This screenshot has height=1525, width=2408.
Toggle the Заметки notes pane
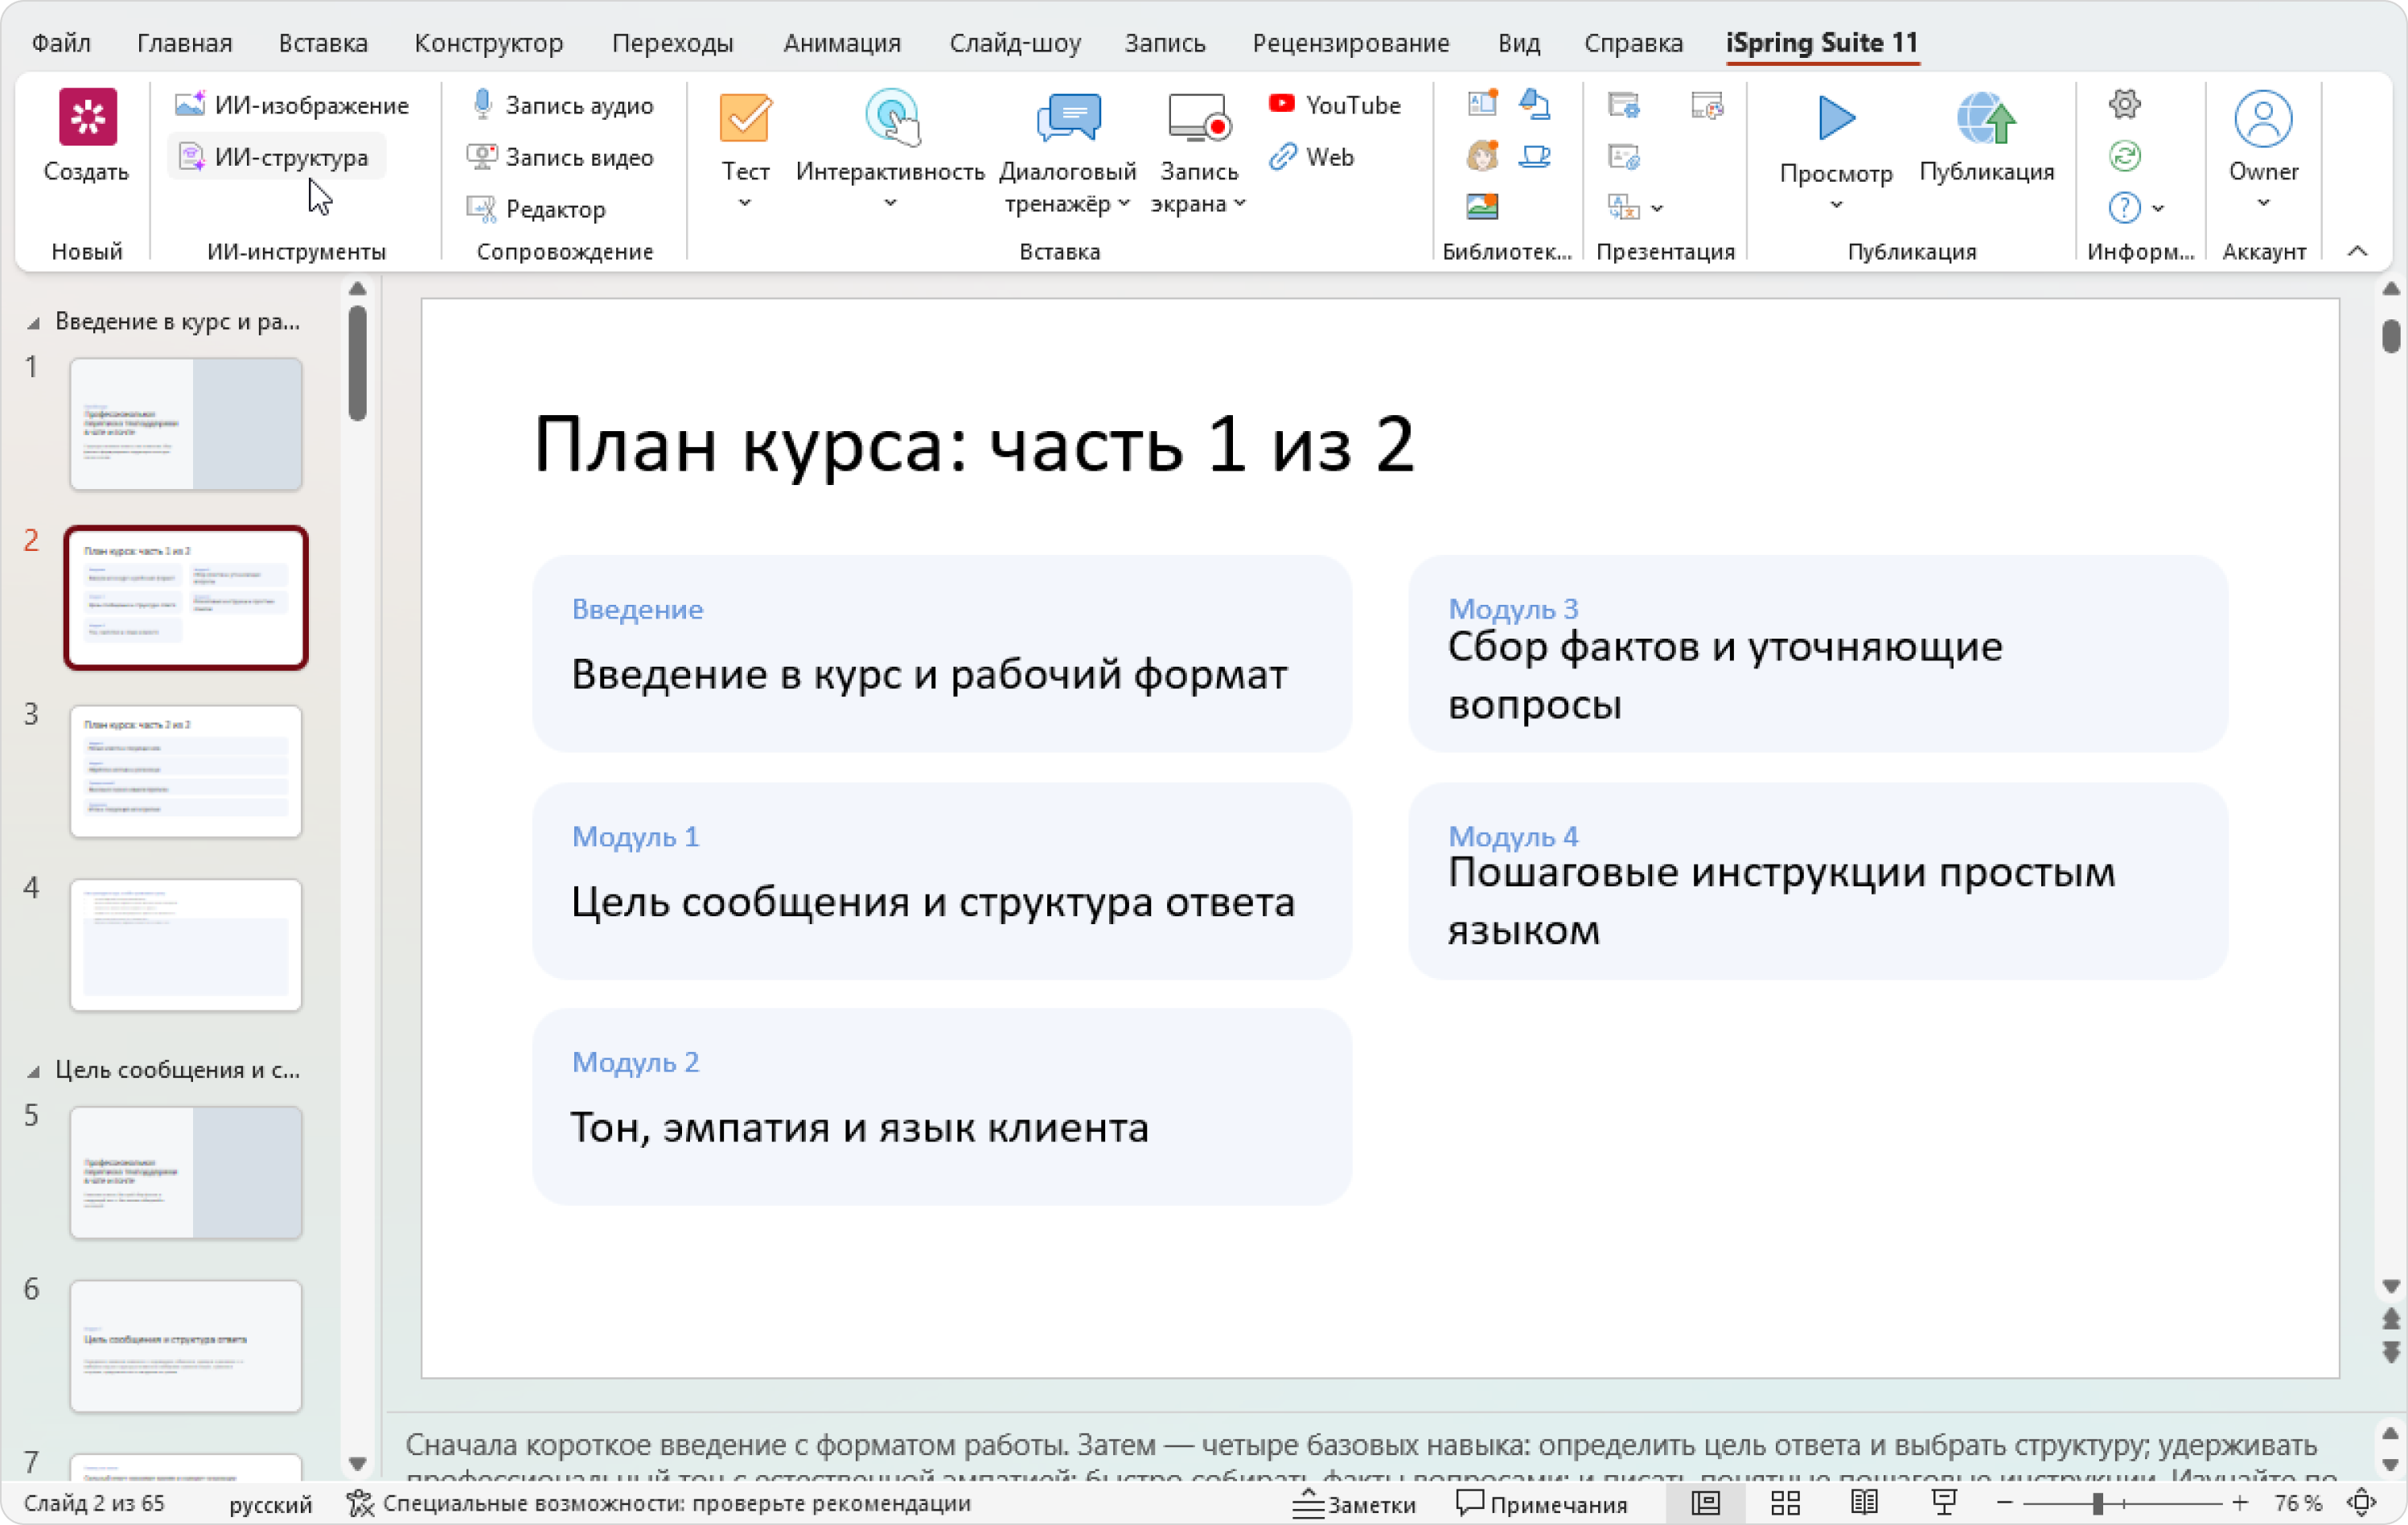(1354, 1504)
